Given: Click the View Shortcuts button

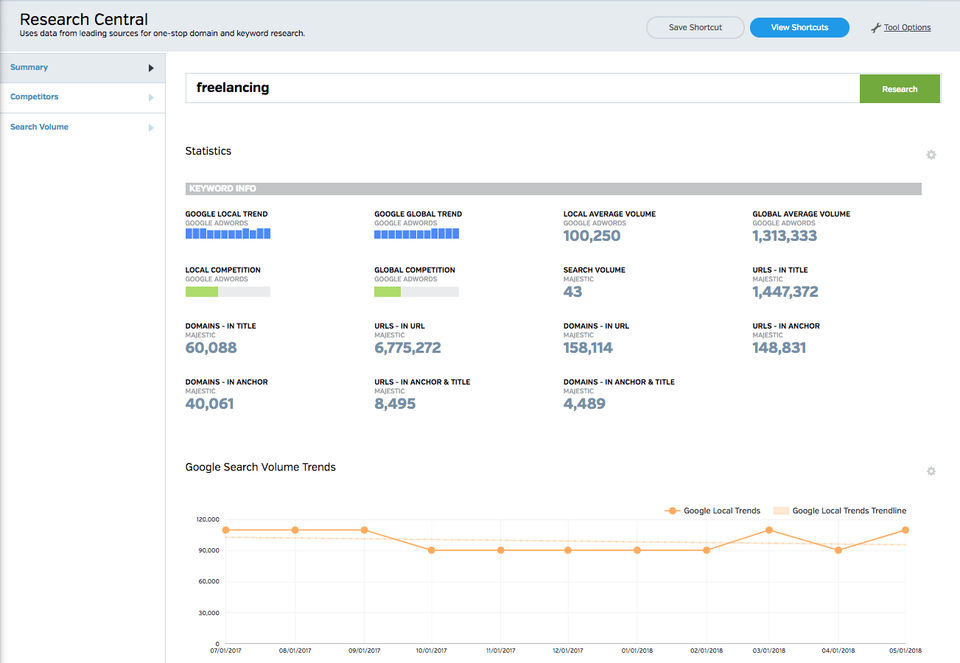Looking at the screenshot, I should (799, 28).
